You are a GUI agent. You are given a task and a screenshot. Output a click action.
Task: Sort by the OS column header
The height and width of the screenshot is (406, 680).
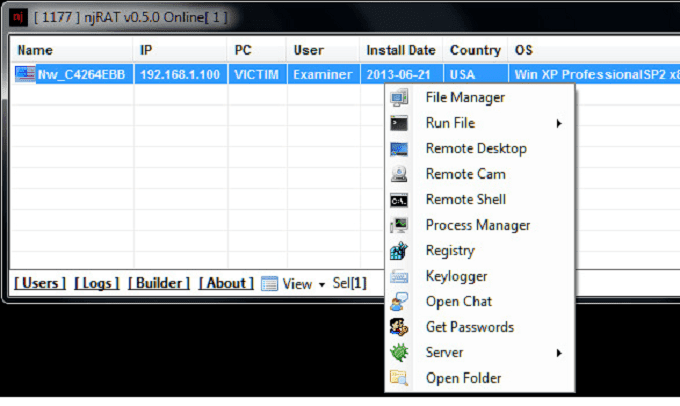(594, 50)
